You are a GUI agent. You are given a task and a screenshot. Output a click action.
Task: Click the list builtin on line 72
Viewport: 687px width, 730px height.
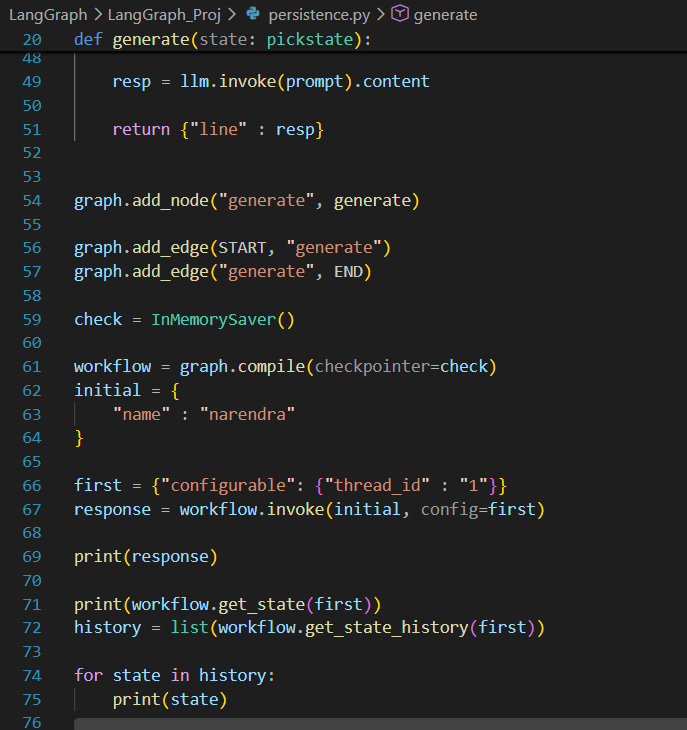pyautogui.click(x=189, y=628)
